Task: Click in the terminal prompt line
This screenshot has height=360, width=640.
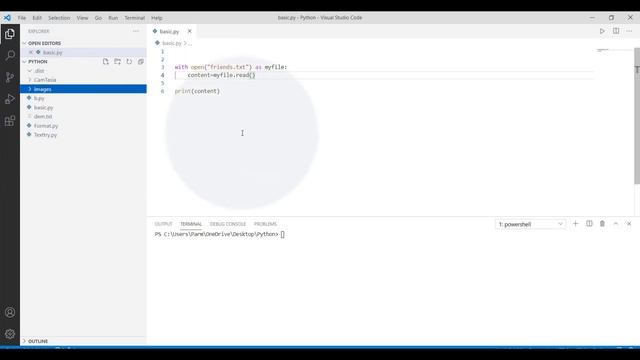Action: (220, 234)
